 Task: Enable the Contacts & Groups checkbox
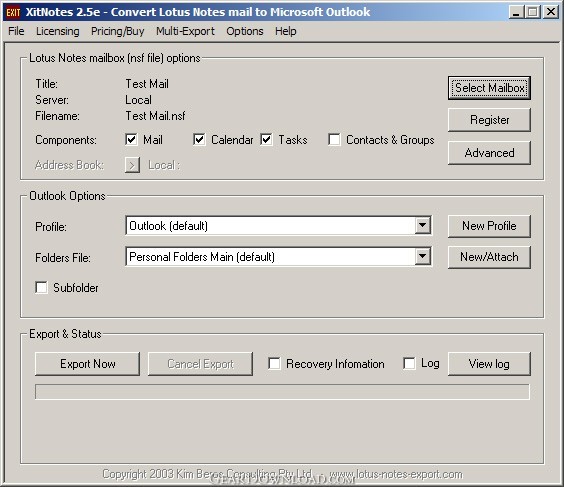point(334,140)
